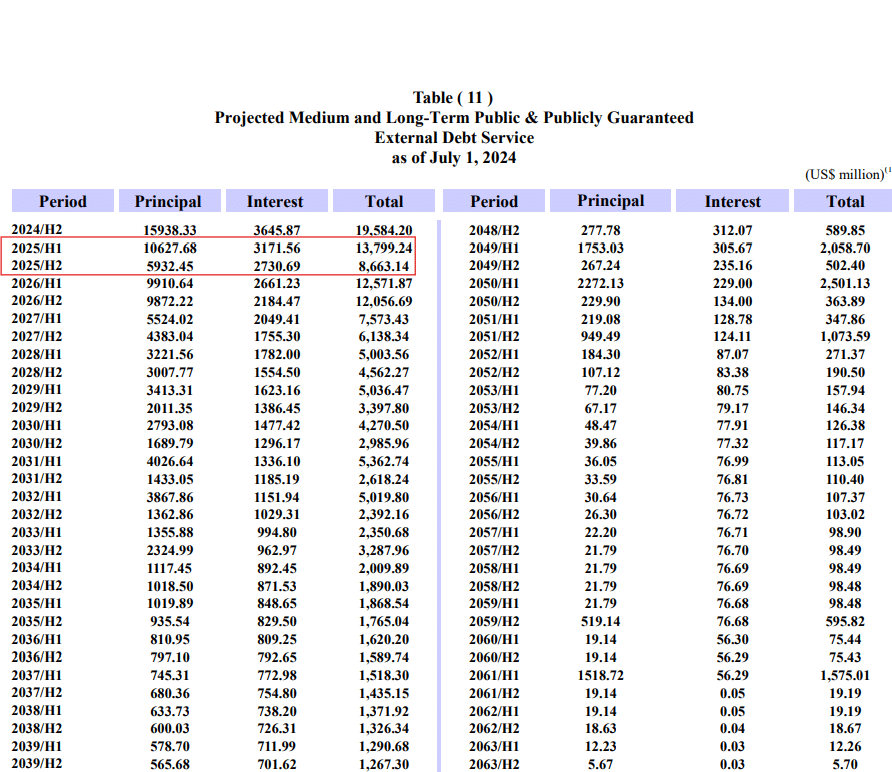Click principal value 1518.72 for 2061/H1
Image resolution: width=892 pixels, height=772 pixels.
(x=601, y=675)
